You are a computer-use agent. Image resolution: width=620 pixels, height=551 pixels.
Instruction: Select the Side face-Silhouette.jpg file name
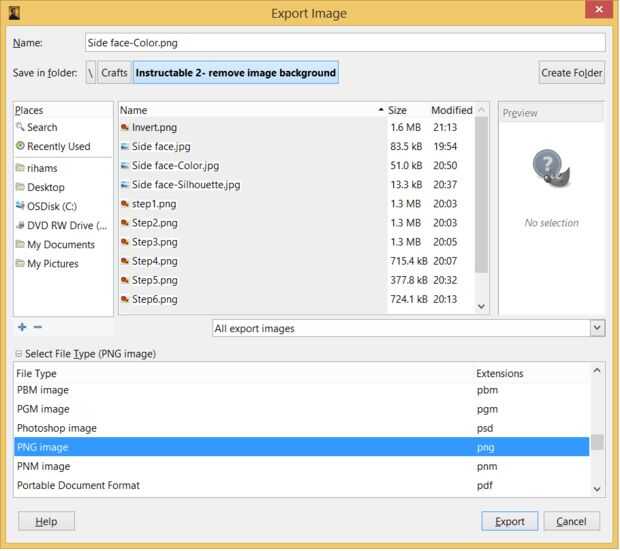186,184
